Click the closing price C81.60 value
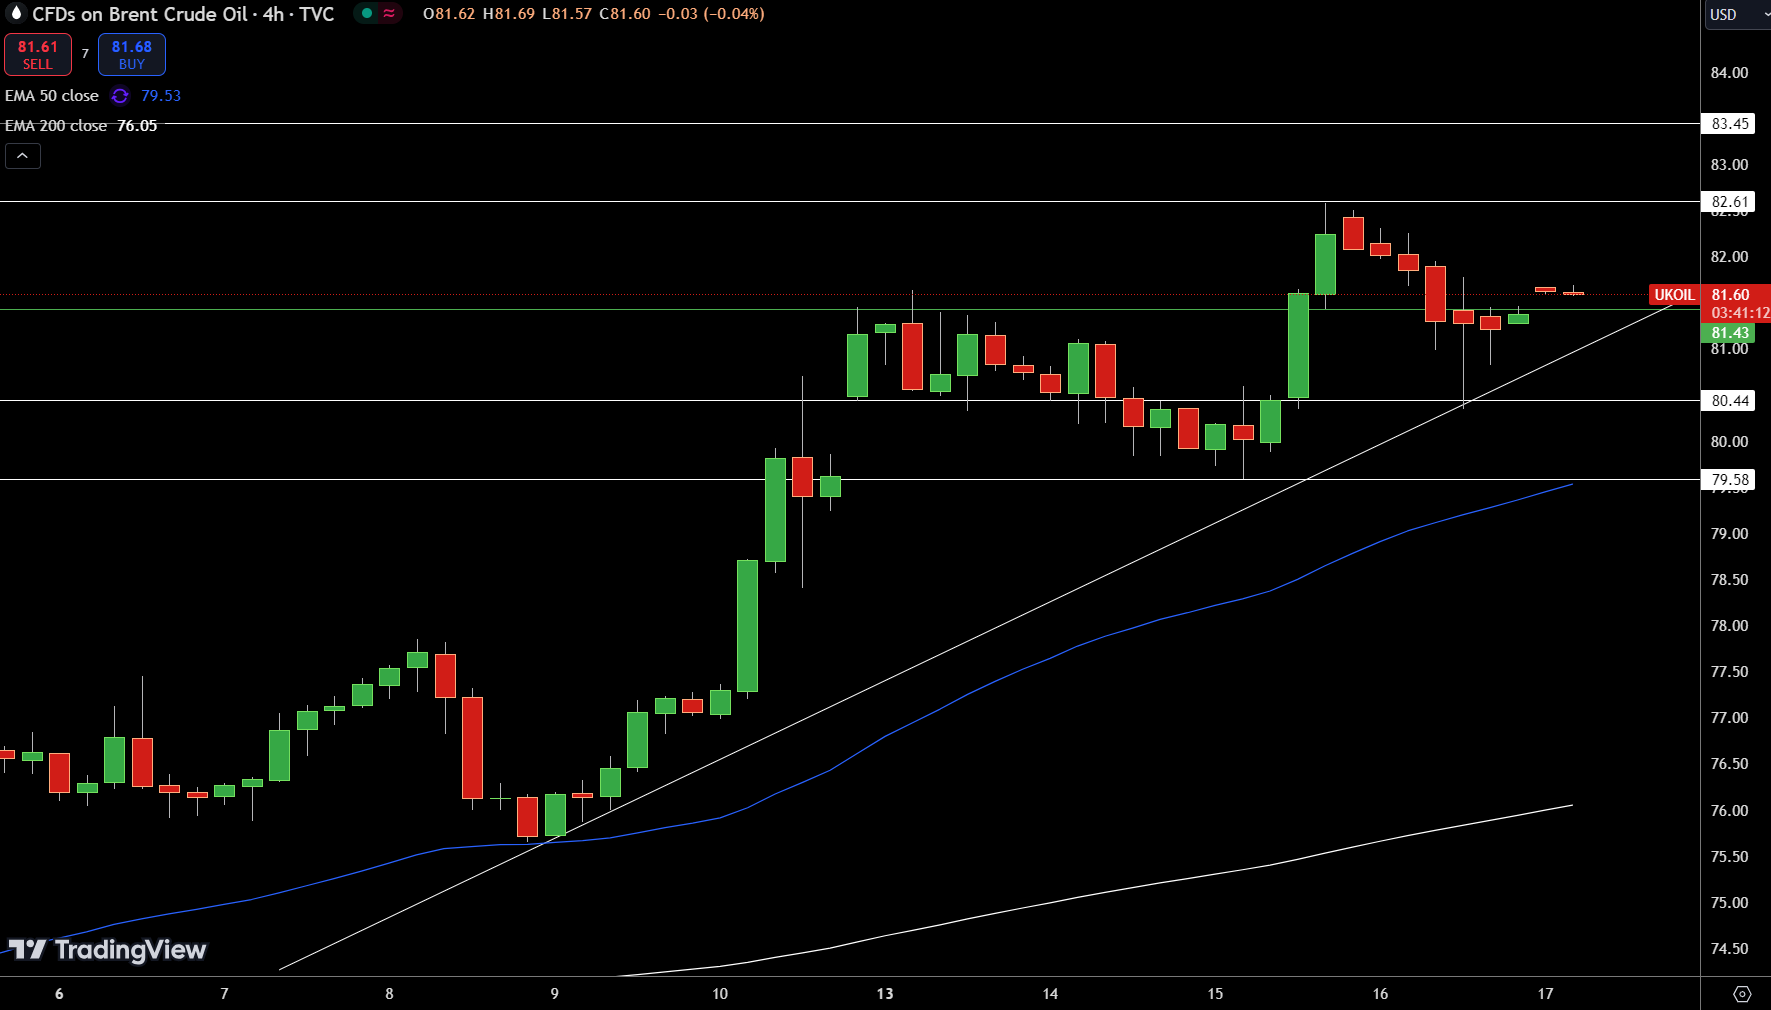The height and width of the screenshot is (1010, 1771). pos(625,14)
